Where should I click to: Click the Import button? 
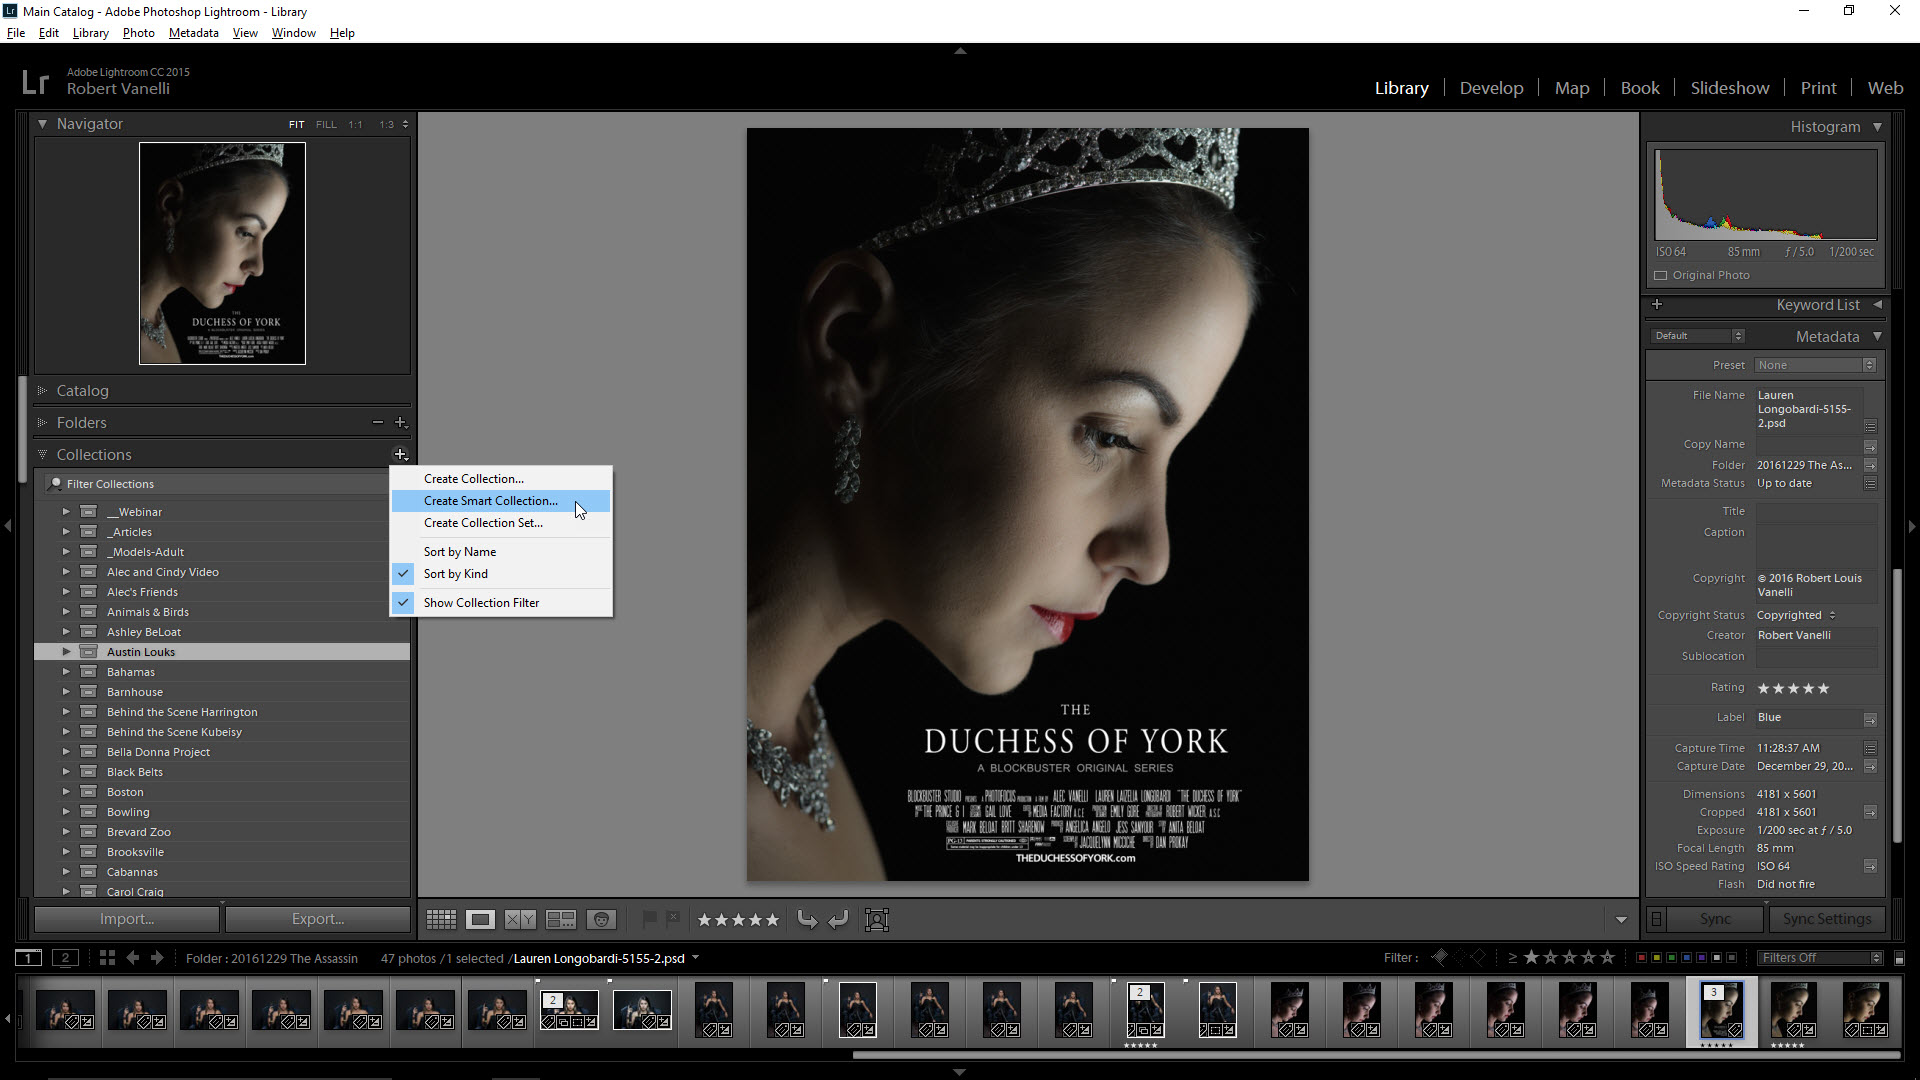(x=127, y=919)
